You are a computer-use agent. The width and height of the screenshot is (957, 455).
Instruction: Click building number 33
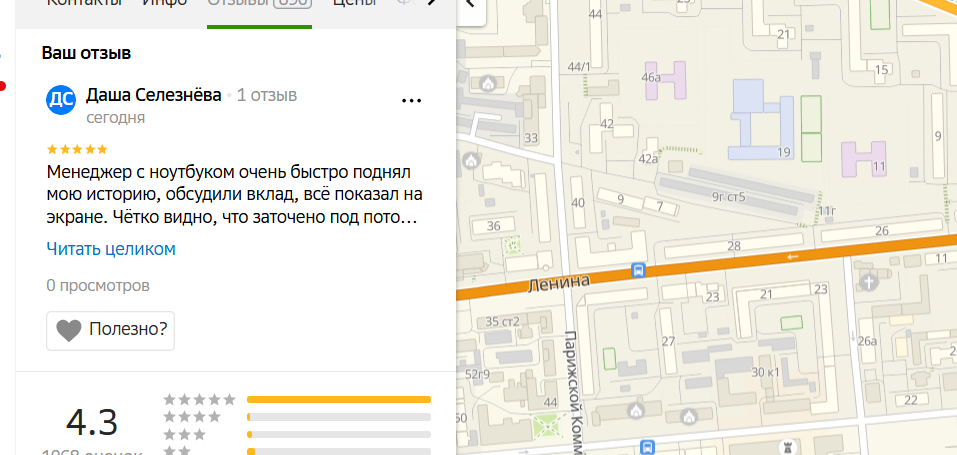(531, 139)
